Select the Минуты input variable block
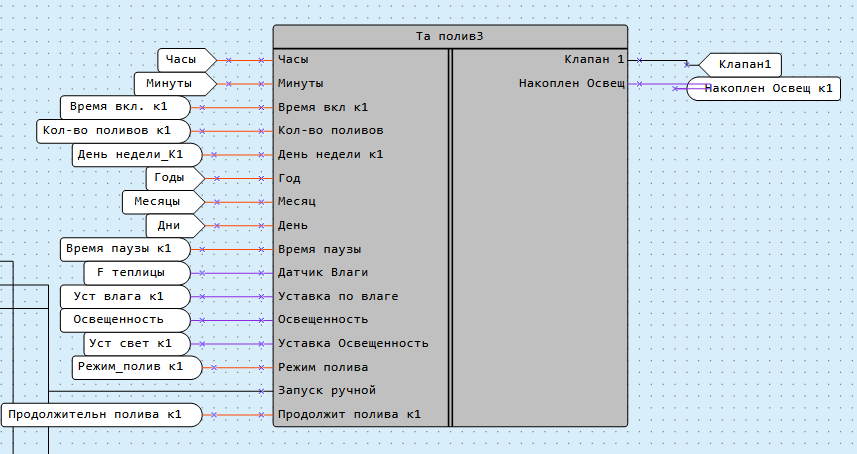Screen dimensions: 857x454 coord(175,84)
